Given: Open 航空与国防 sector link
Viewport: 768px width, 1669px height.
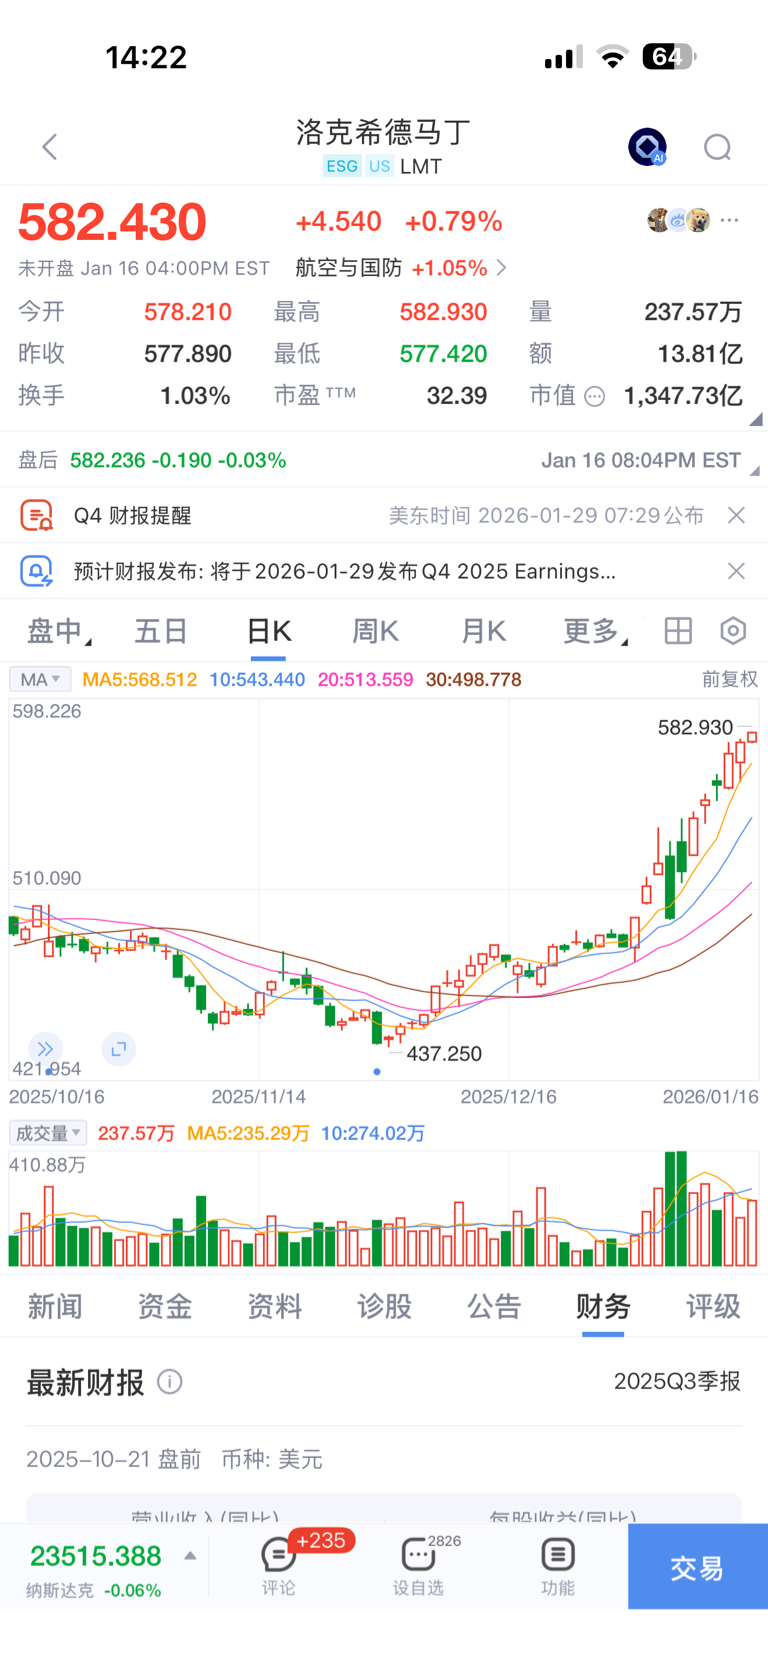Looking at the screenshot, I should click(401, 268).
